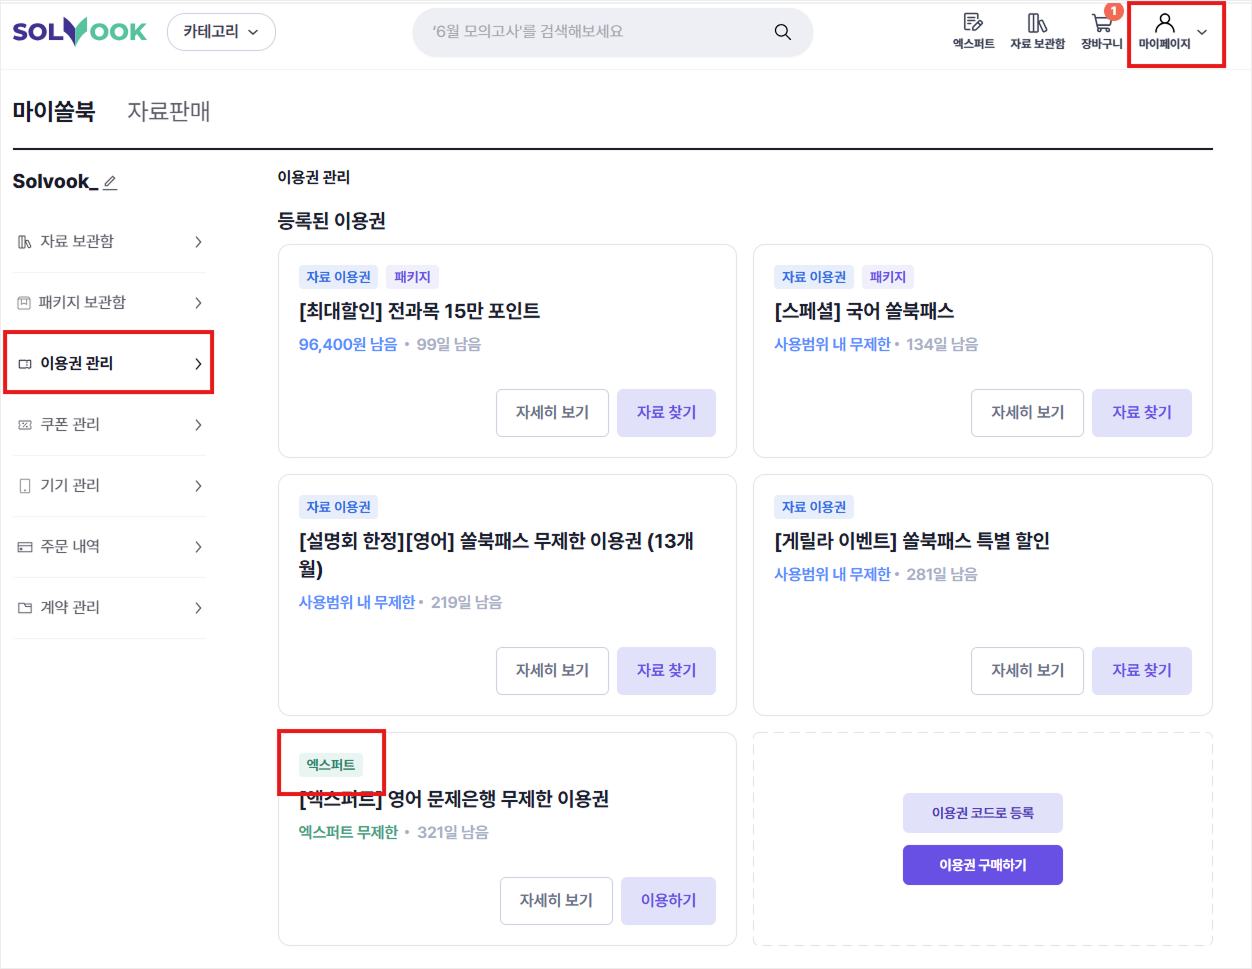Open 자료 보관함 menu in sidebar

click(109, 242)
